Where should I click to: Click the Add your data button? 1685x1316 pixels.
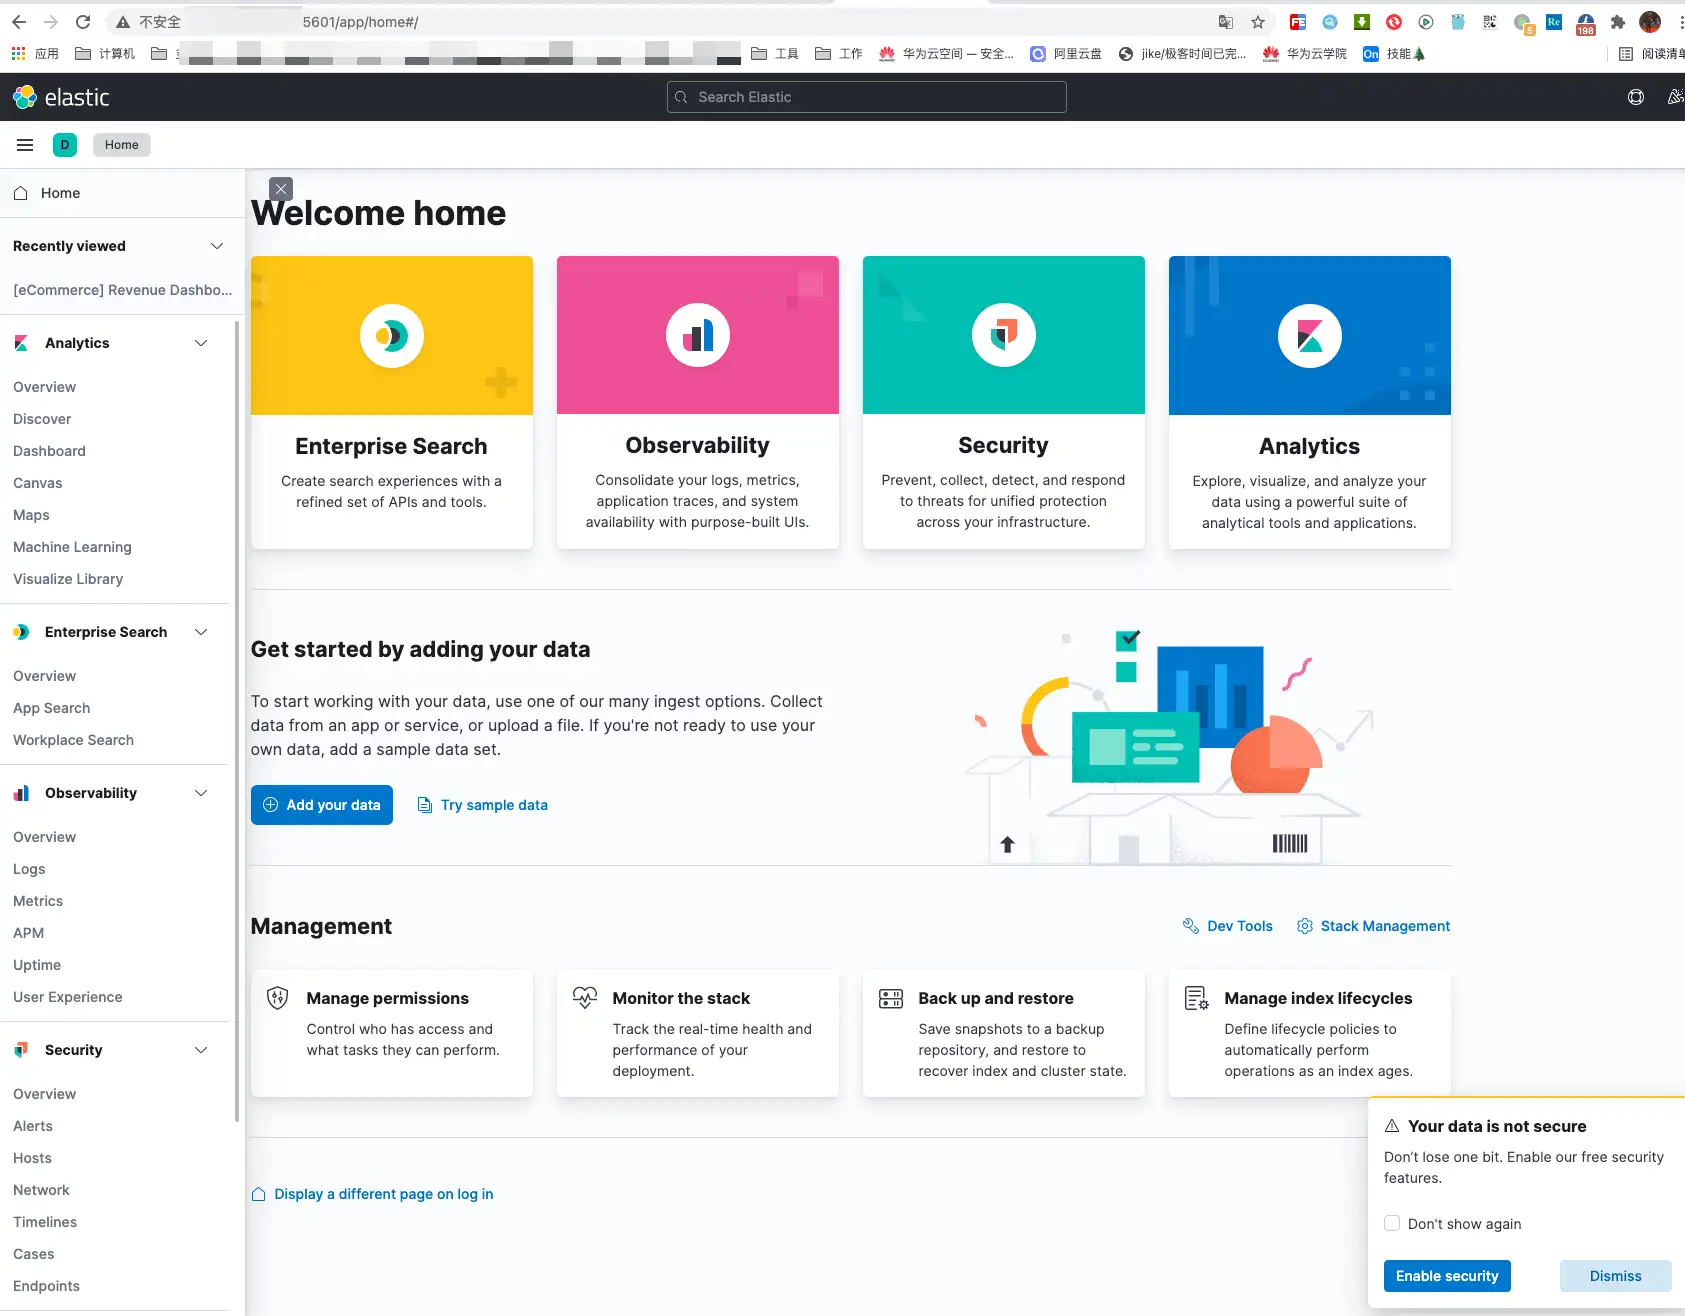(322, 805)
